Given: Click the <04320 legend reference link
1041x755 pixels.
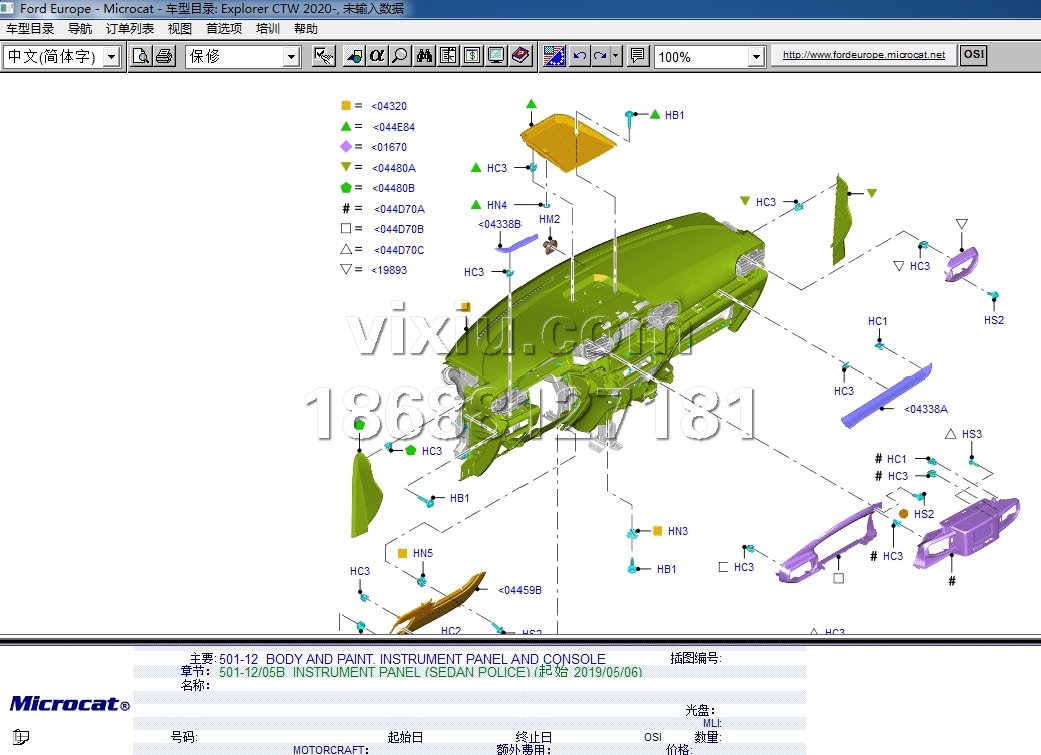Looking at the screenshot, I should click(x=389, y=106).
